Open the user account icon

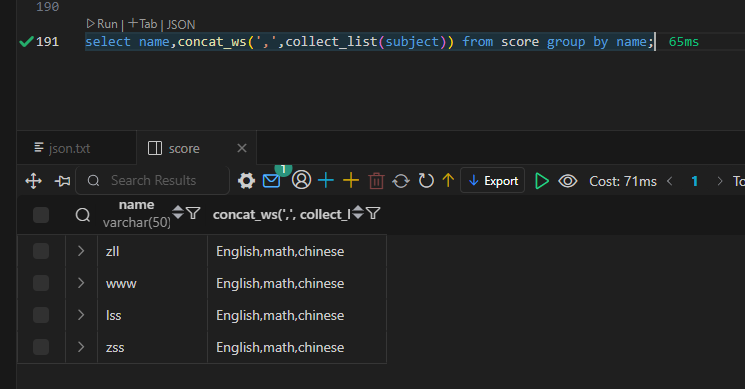(x=301, y=180)
